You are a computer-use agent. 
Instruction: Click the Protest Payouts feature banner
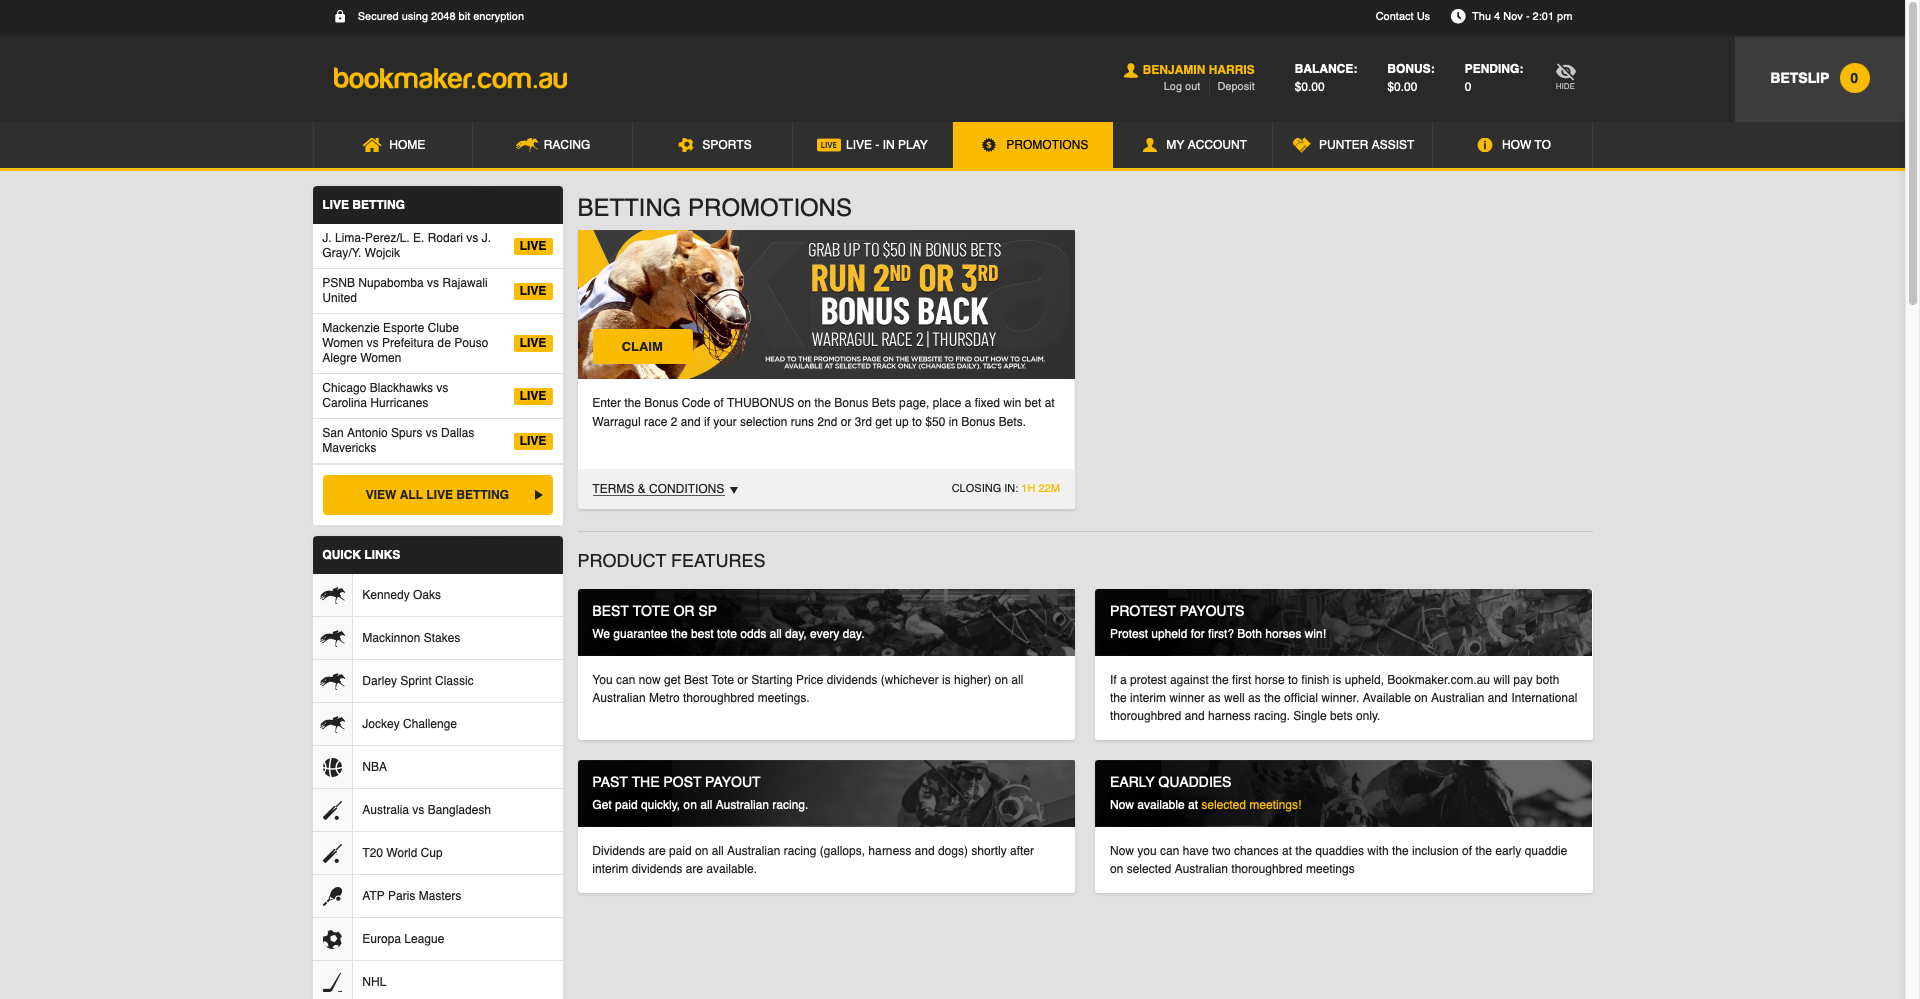point(1343,622)
